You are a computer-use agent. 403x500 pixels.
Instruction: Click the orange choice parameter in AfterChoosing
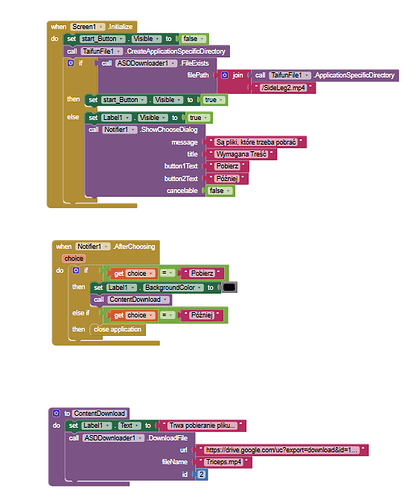tap(74, 258)
